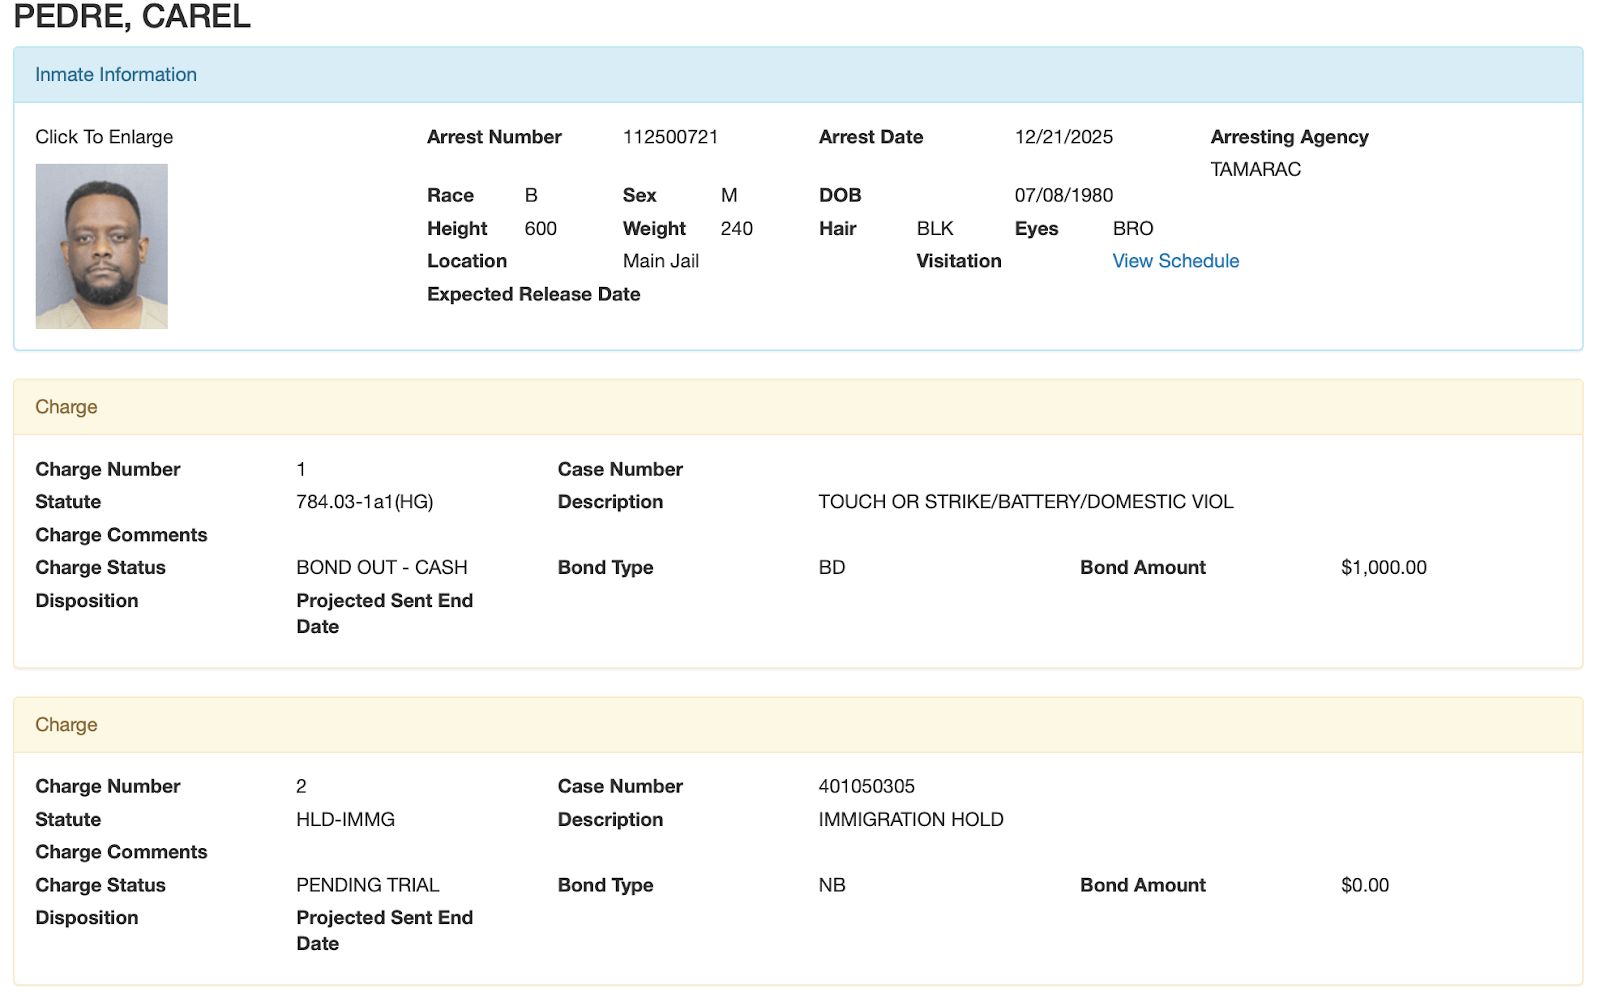Click the PEDRE, CAREL page title

pyautogui.click(x=132, y=17)
